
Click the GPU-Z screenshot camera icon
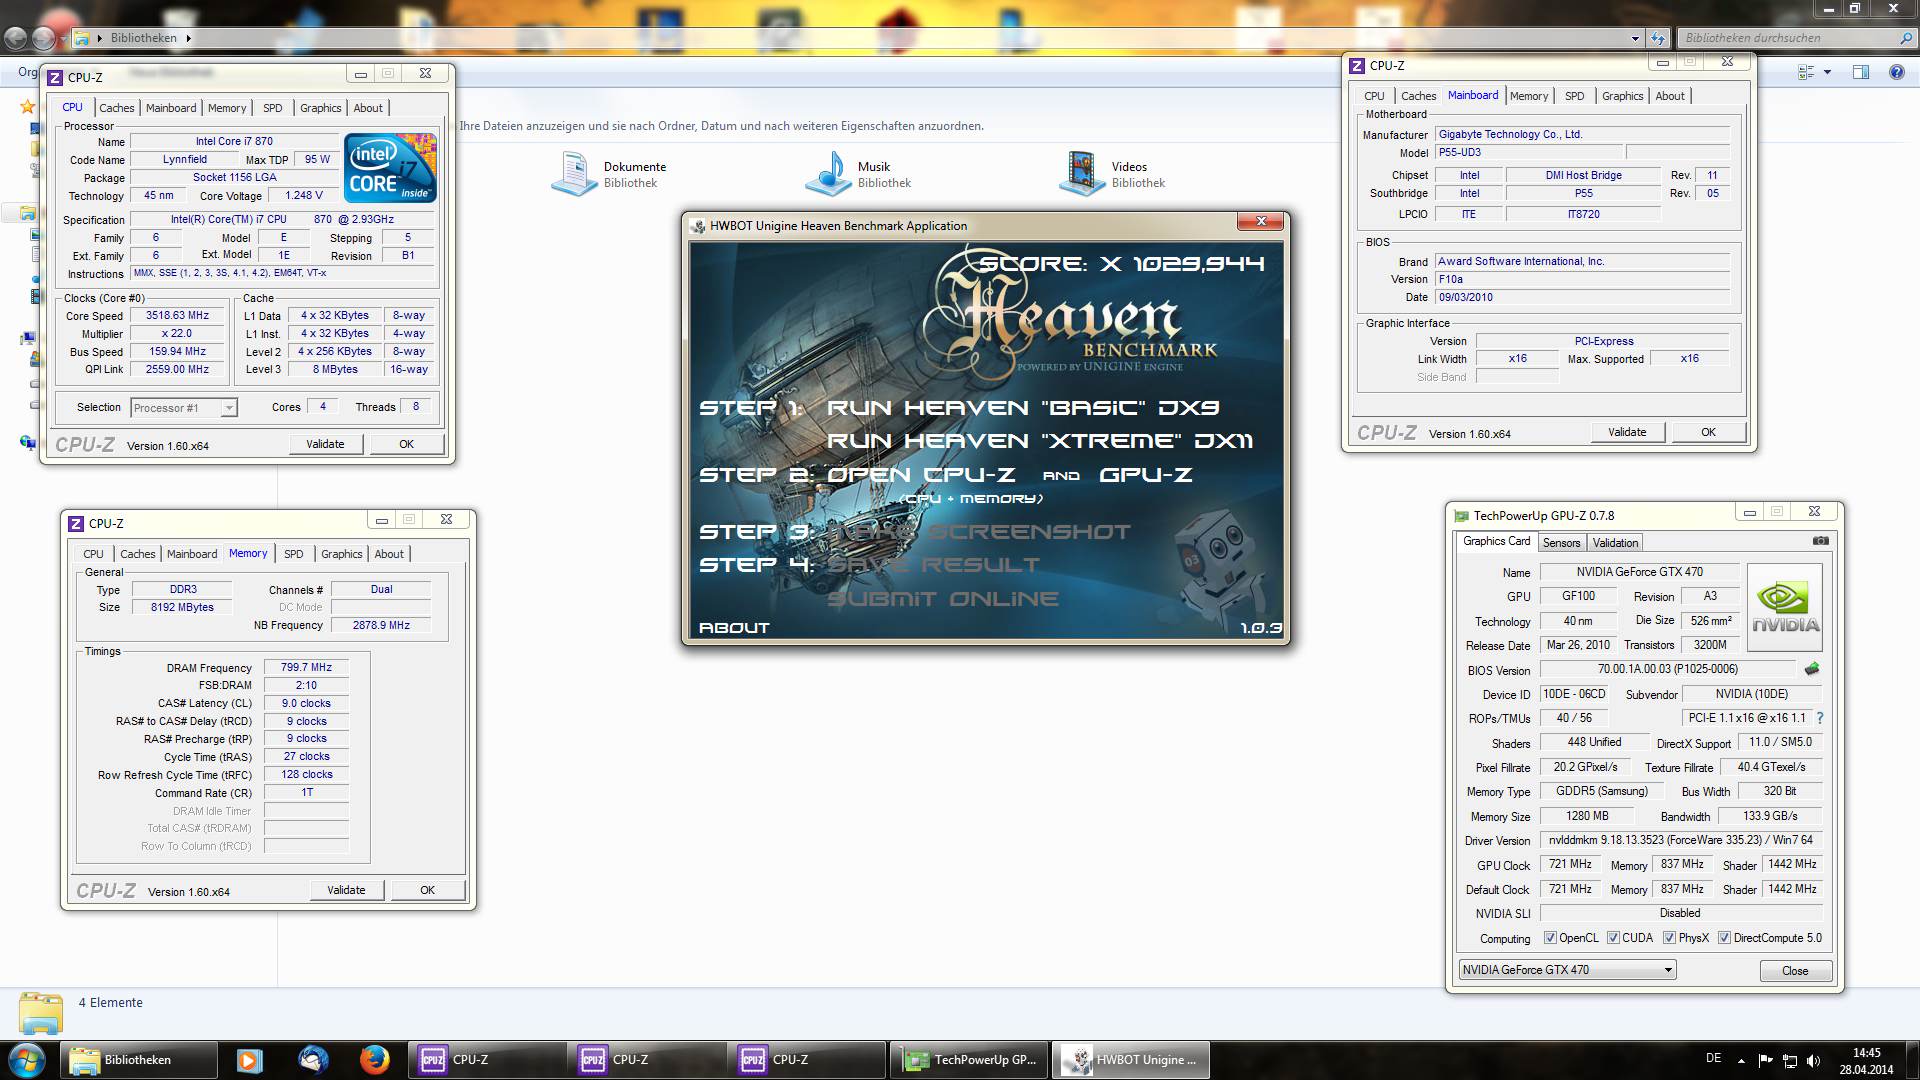(x=1820, y=541)
